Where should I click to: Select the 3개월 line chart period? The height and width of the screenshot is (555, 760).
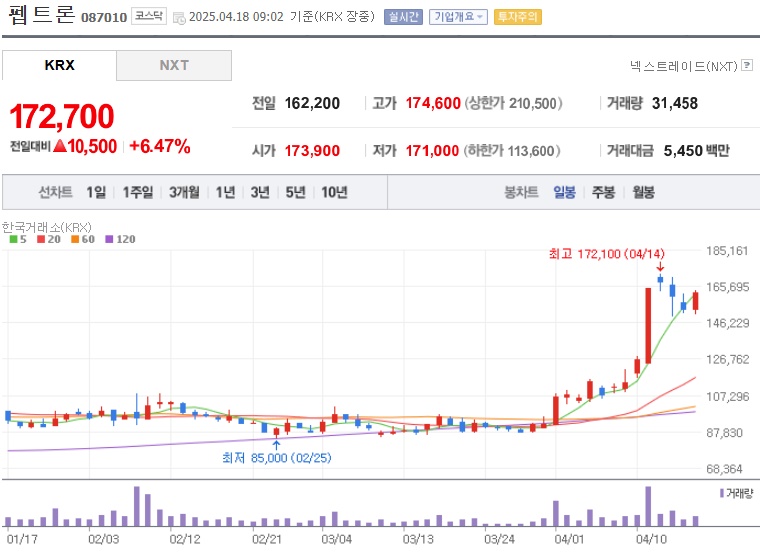point(184,192)
